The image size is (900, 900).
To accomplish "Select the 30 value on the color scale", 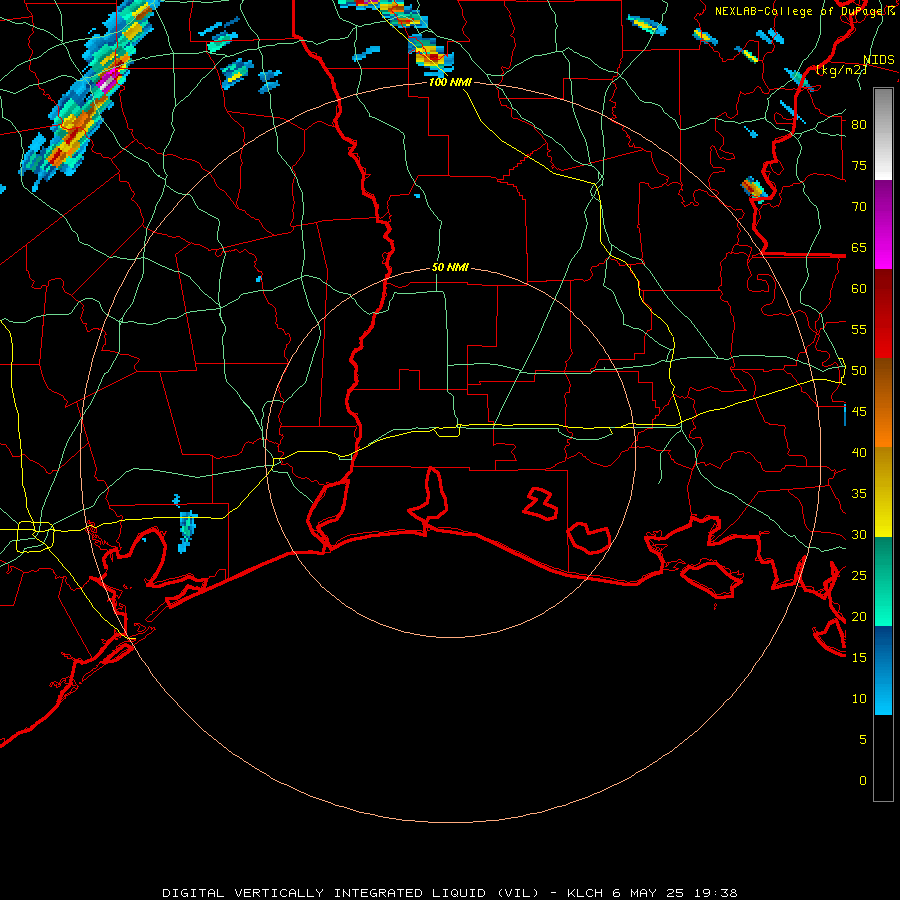I will coord(859,535).
